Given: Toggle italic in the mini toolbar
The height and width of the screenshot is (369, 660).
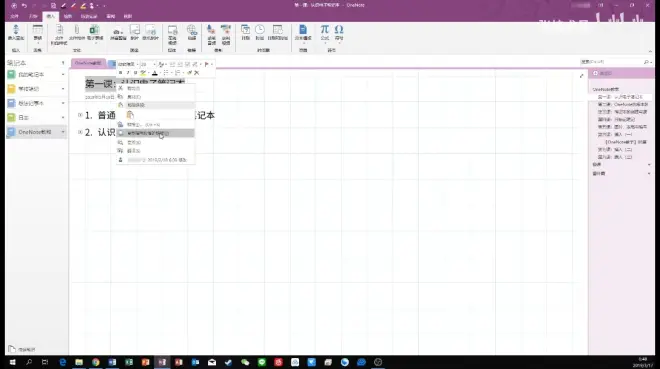Looking at the screenshot, I should [128, 73].
